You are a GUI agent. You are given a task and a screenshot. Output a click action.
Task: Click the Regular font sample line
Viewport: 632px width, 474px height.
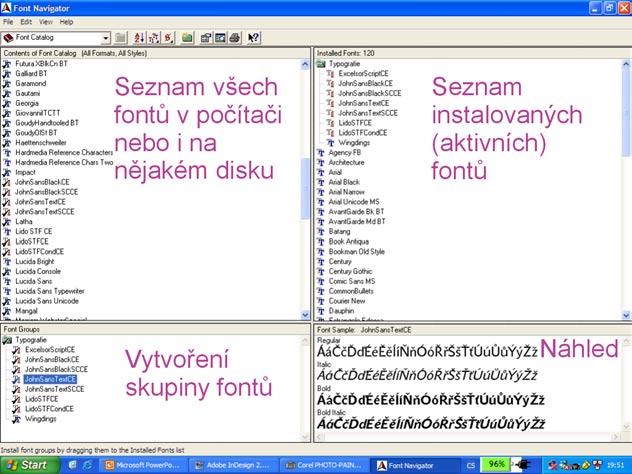point(427,352)
